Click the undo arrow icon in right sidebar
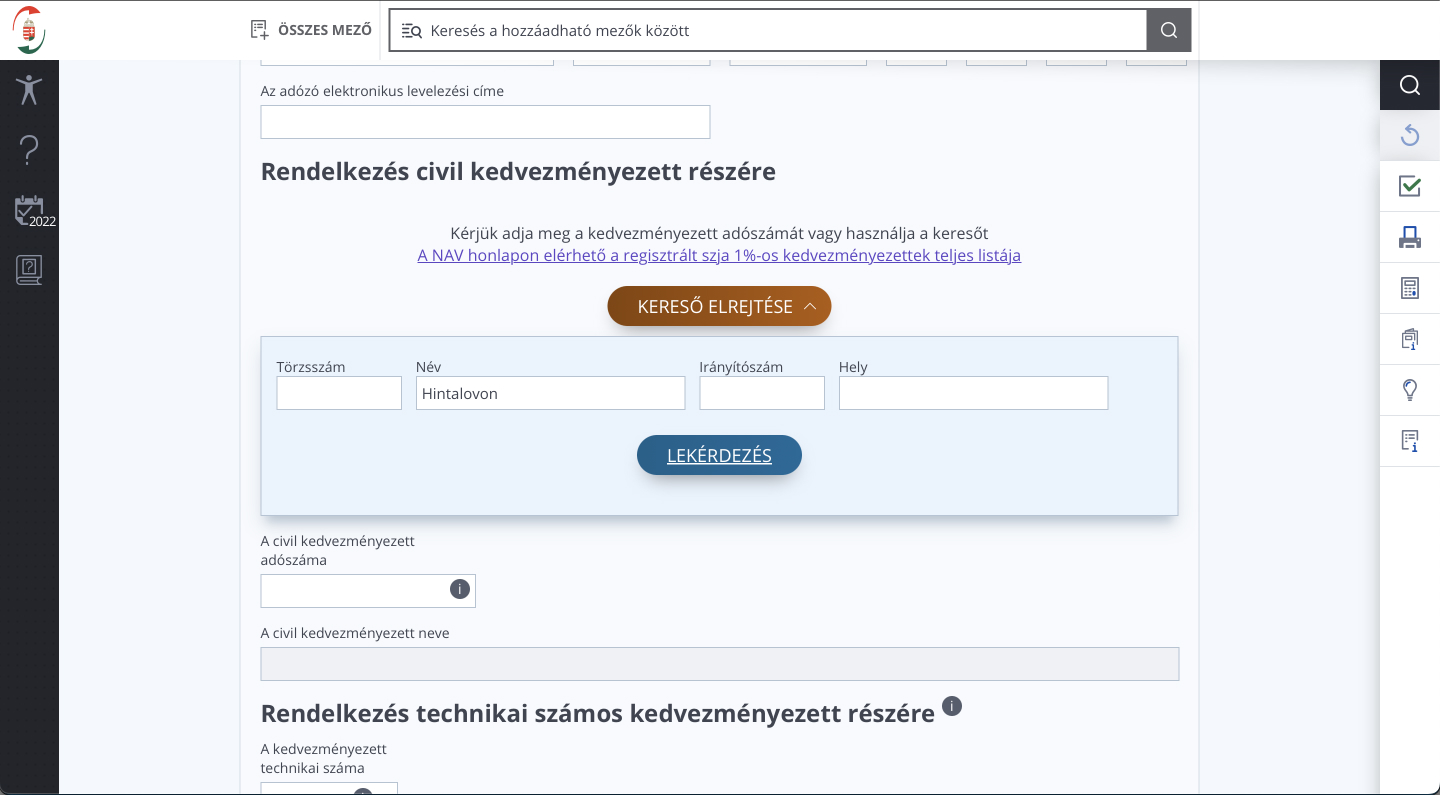Image resolution: width=1440 pixels, height=795 pixels. (x=1409, y=135)
